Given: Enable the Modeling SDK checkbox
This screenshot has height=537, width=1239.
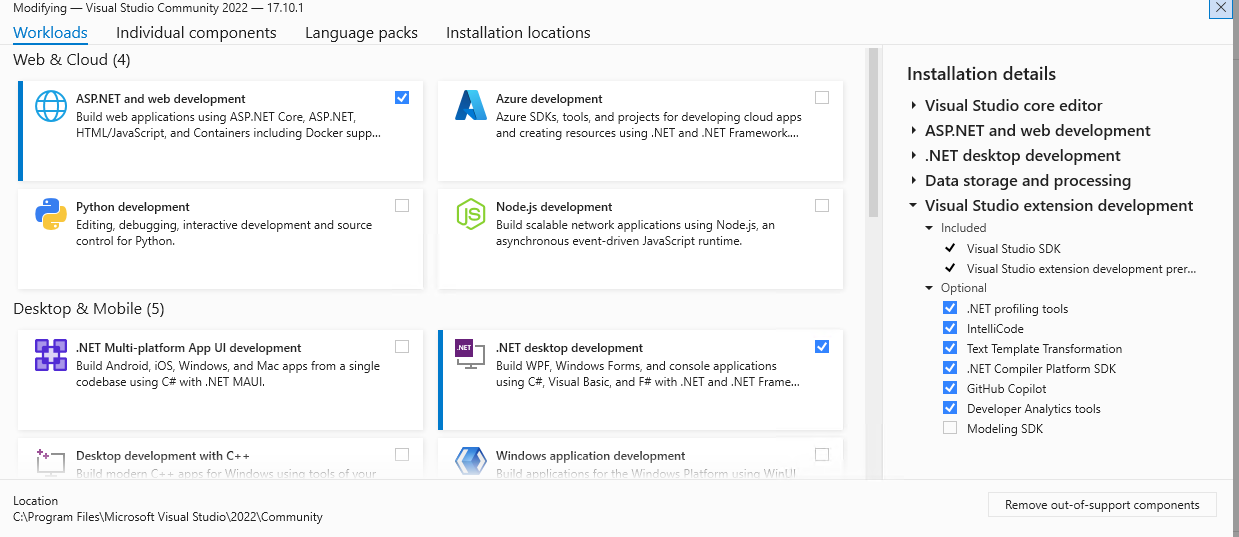Looking at the screenshot, I should (x=950, y=428).
